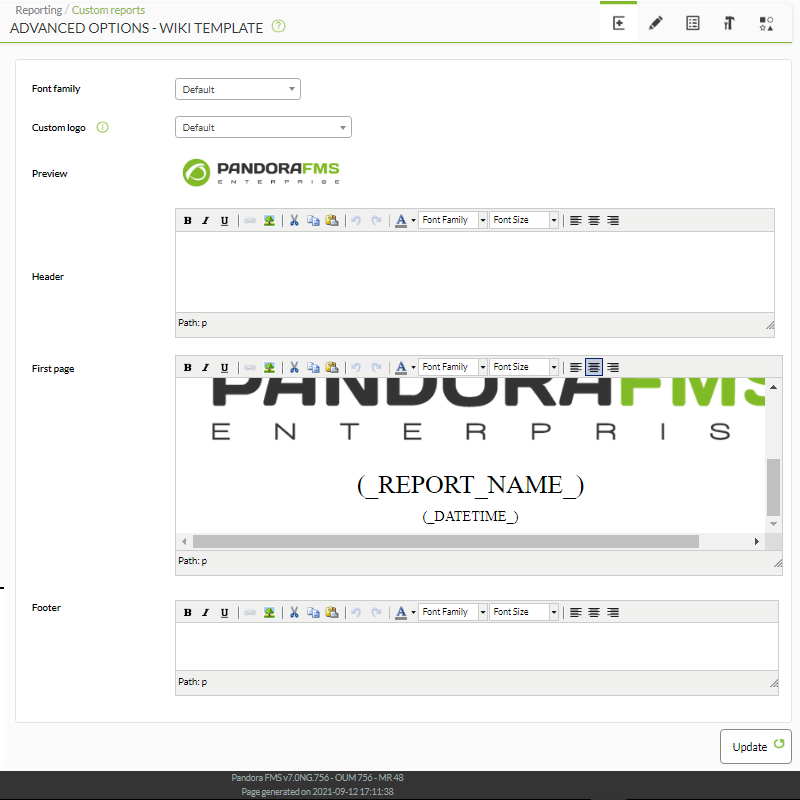
Task: Open Footer editor Font Family dropdown
Action: (x=453, y=612)
